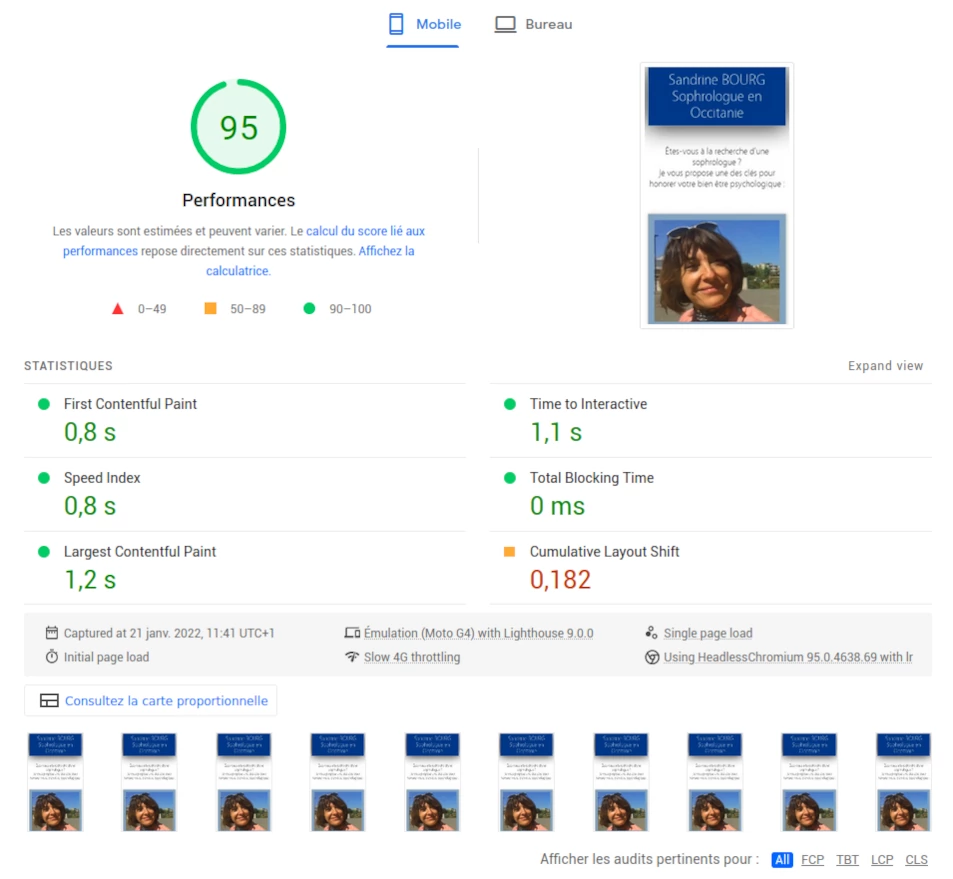Filter audits by FCP

(813, 860)
